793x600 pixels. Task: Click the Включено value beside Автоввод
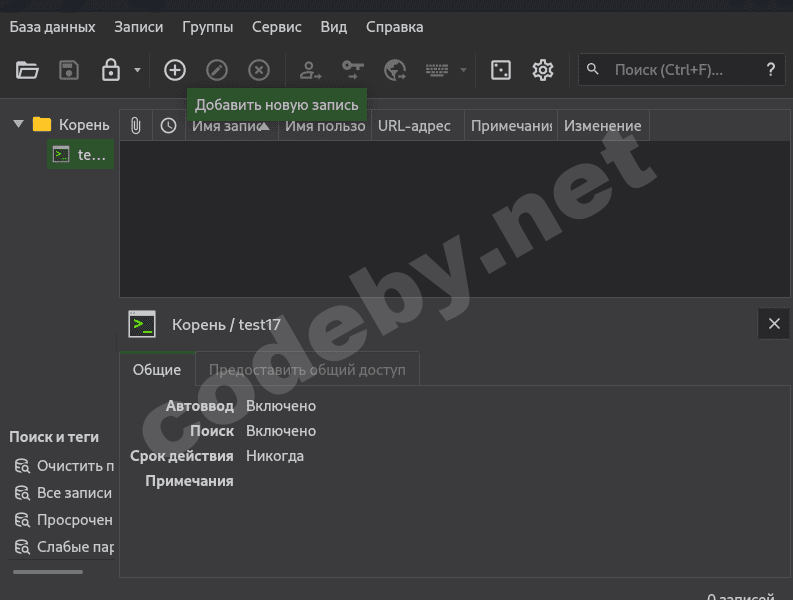pos(281,406)
